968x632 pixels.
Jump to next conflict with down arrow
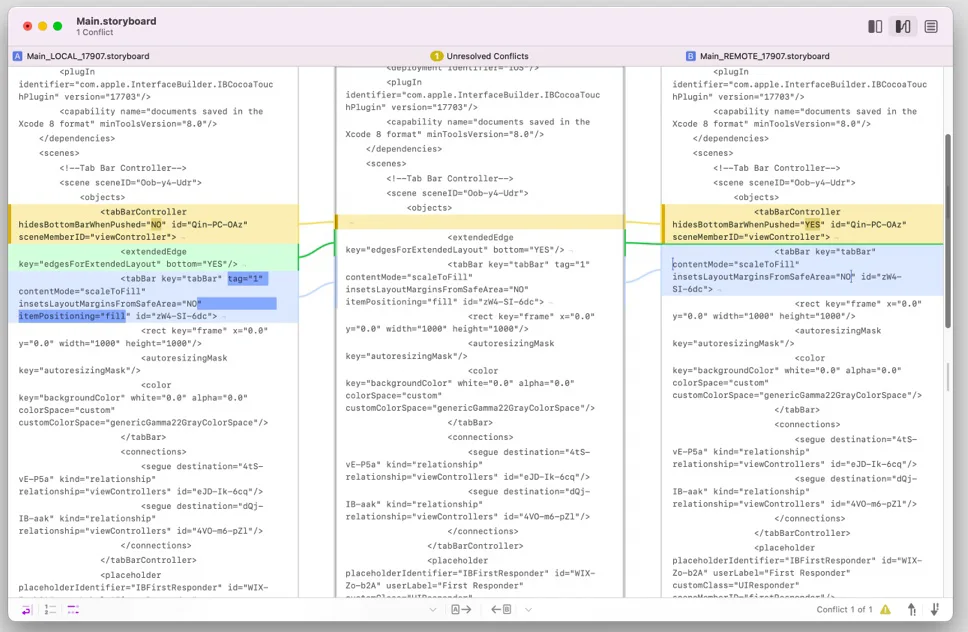935,610
